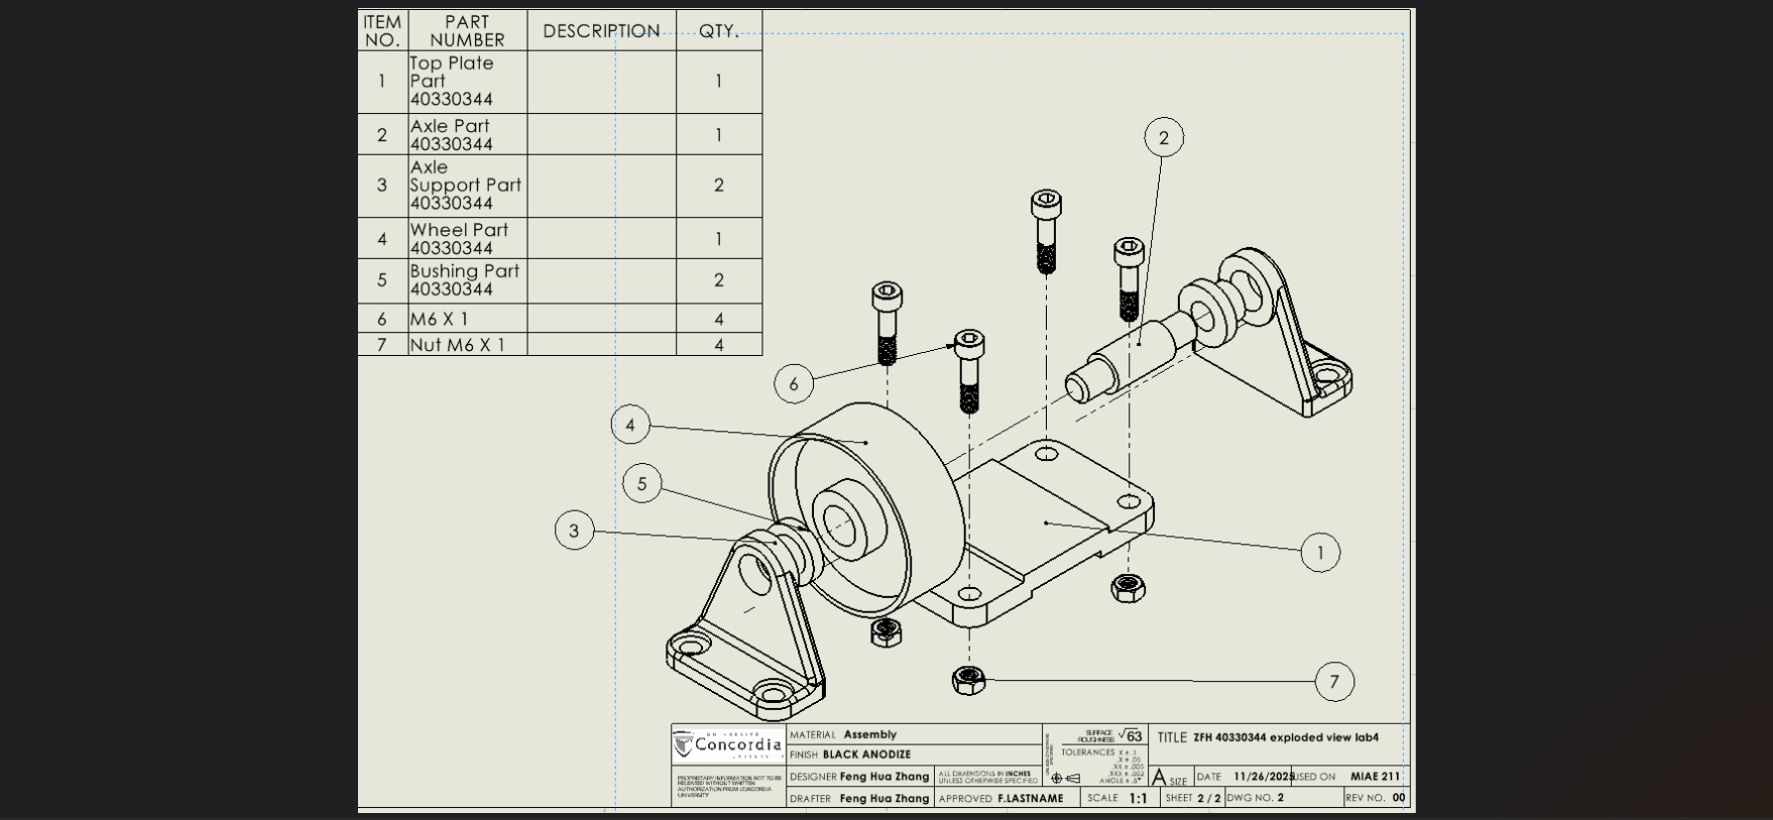Select balloon number 4 for the wheel
The width and height of the screenshot is (1773, 820).
tap(630, 425)
